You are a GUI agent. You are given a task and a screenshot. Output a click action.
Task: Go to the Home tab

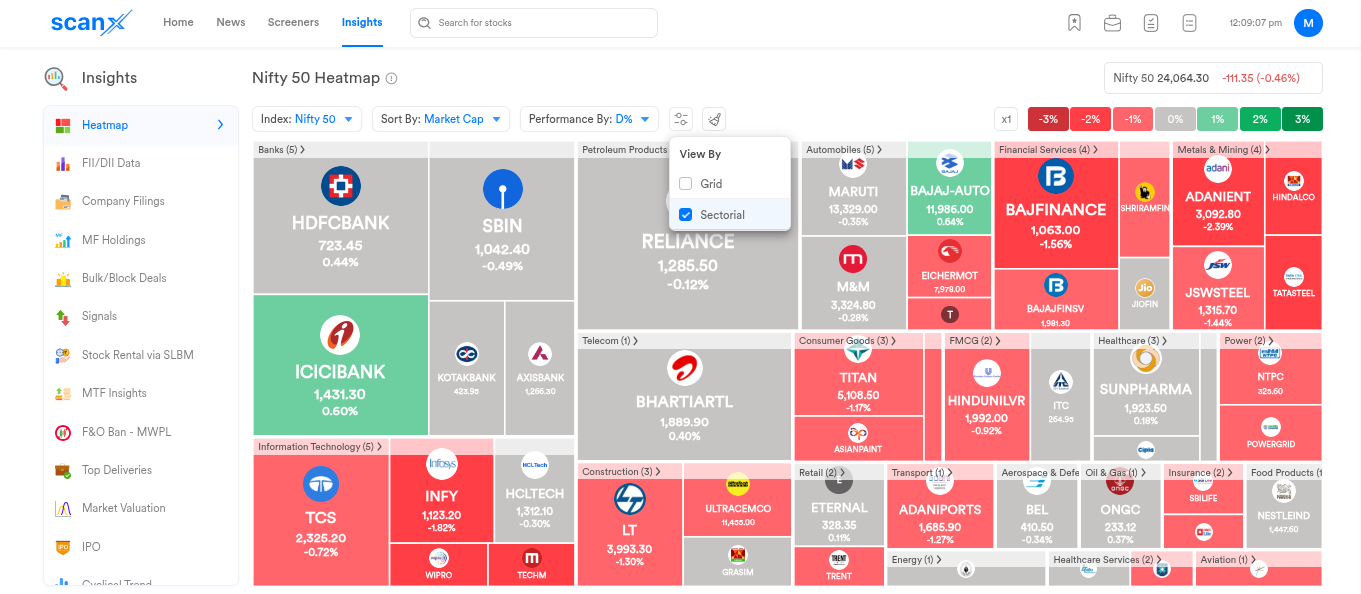178,22
